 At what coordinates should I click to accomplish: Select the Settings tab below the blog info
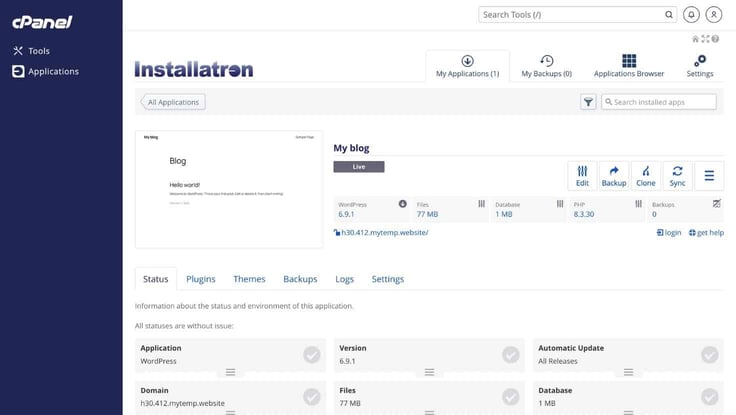click(388, 279)
